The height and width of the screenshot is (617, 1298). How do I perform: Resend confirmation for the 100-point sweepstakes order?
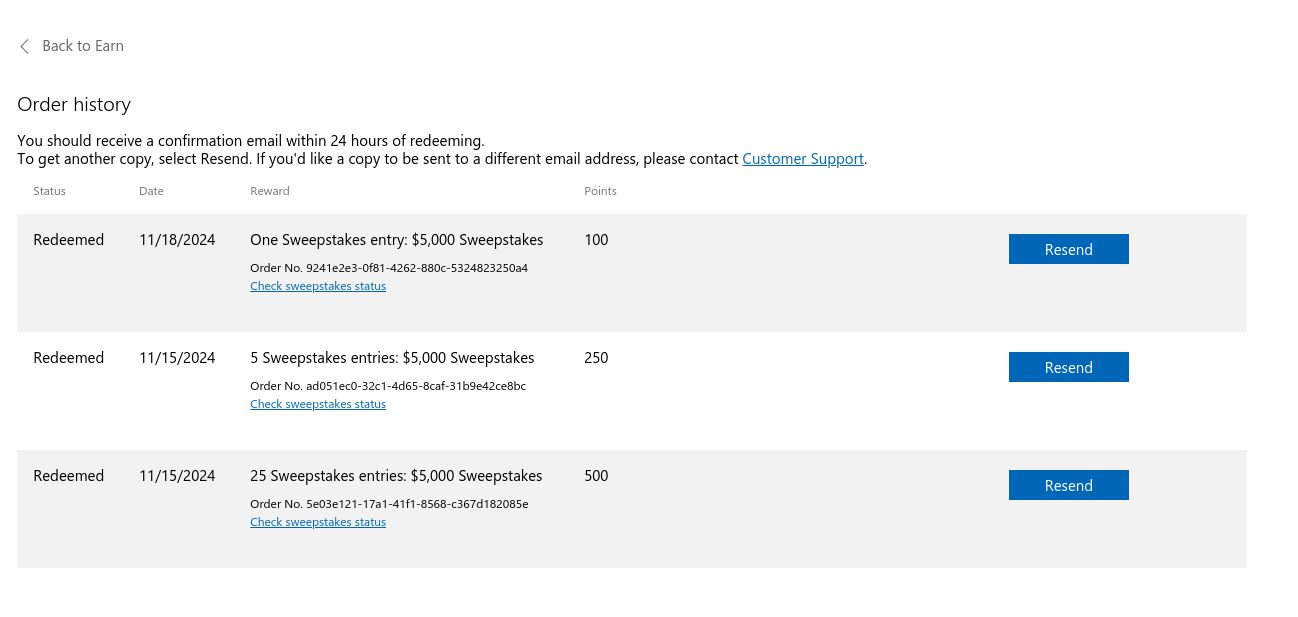point(1068,249)
